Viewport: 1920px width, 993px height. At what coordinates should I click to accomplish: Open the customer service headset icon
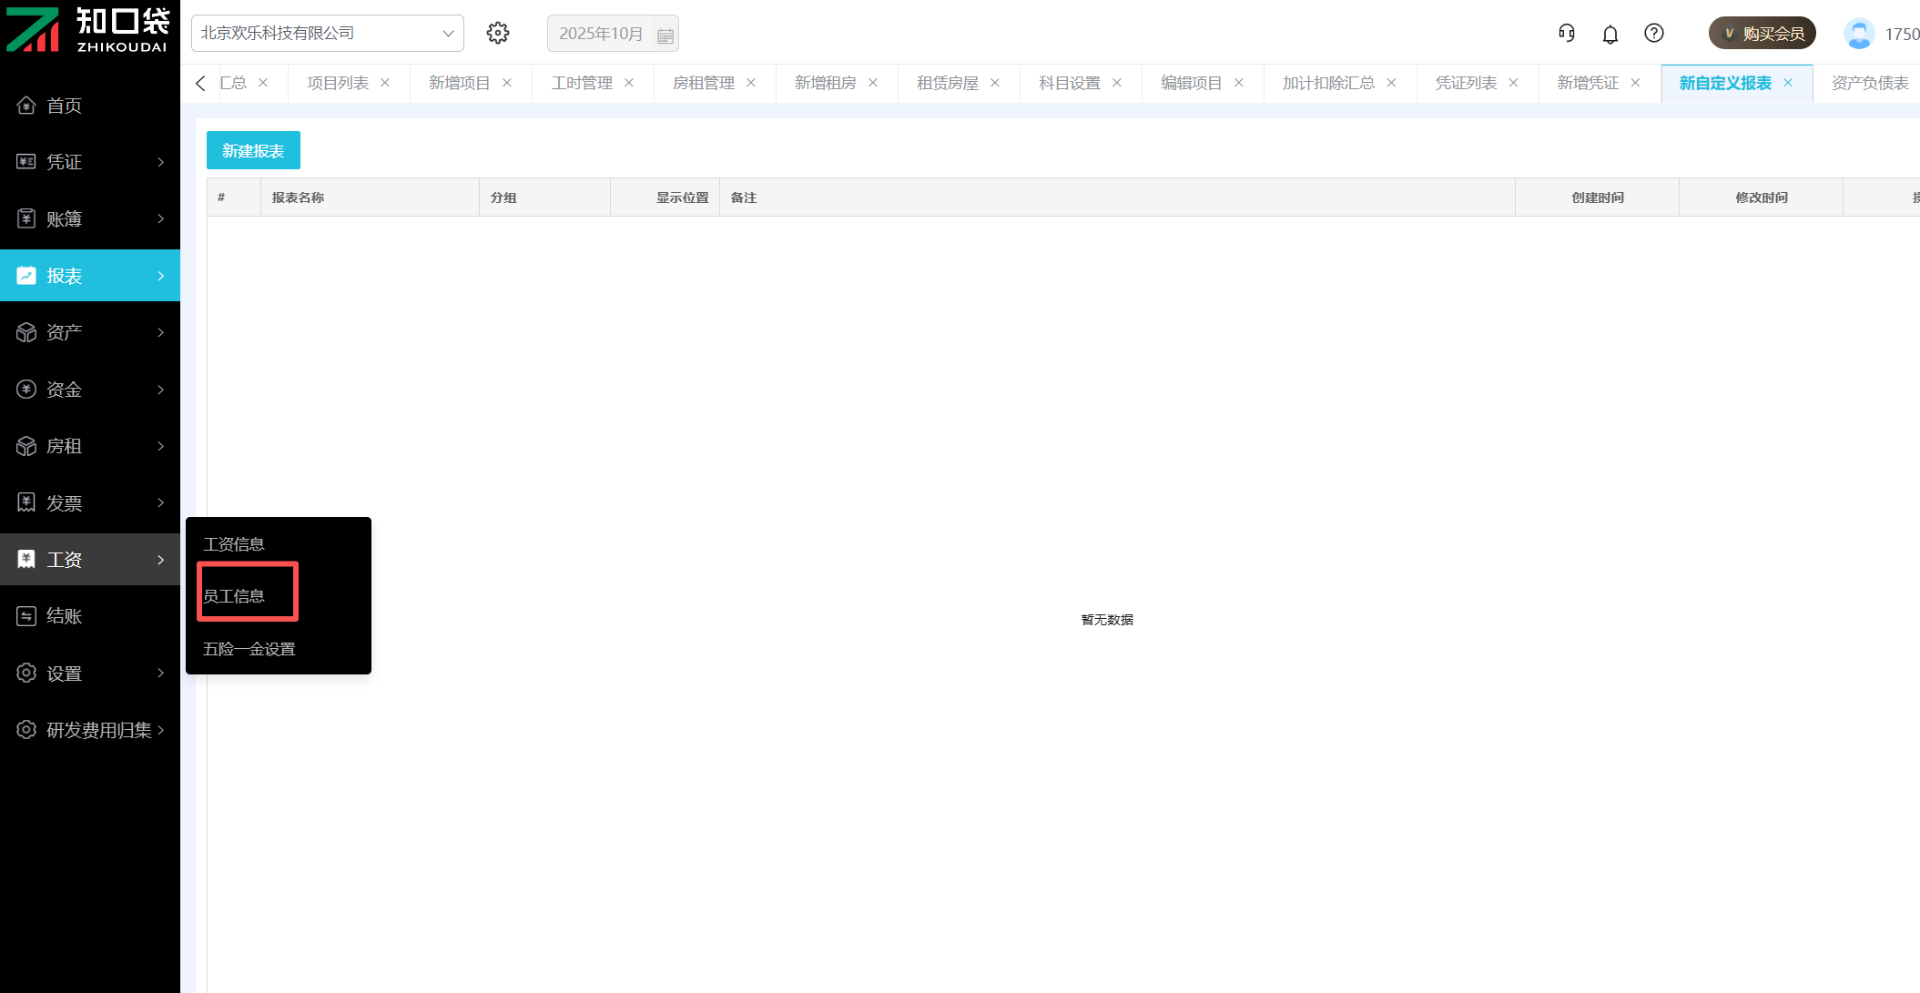click(1566, 33)
